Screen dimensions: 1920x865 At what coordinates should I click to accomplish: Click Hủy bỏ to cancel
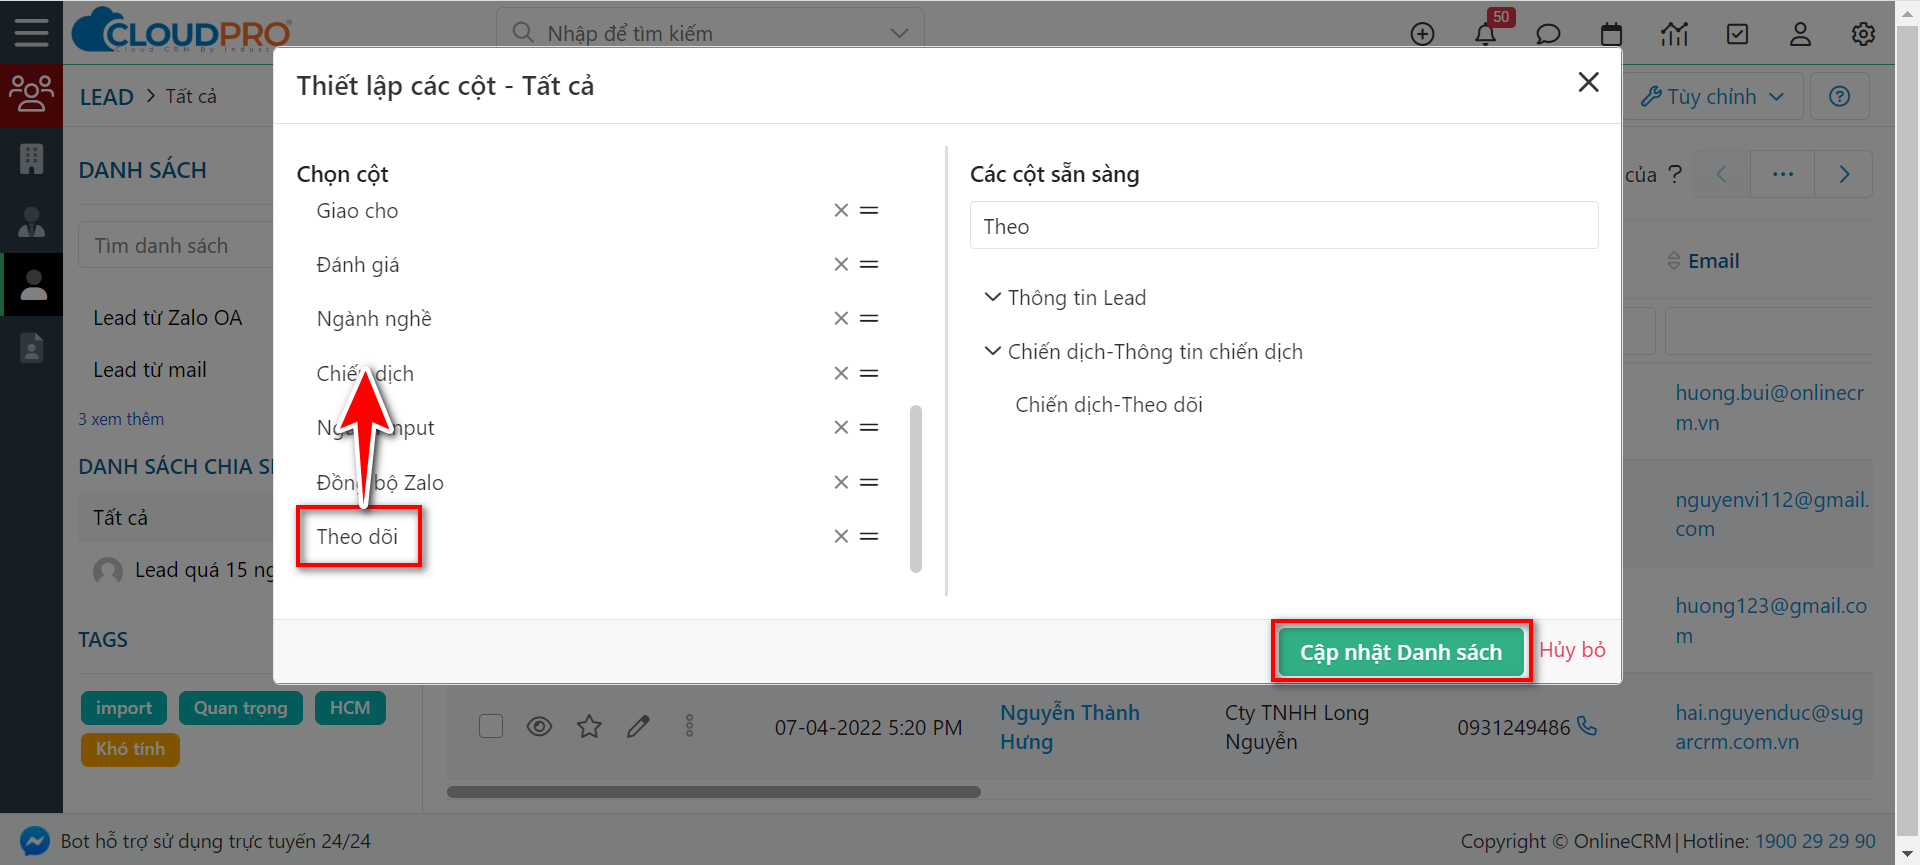coord(1572,650)
